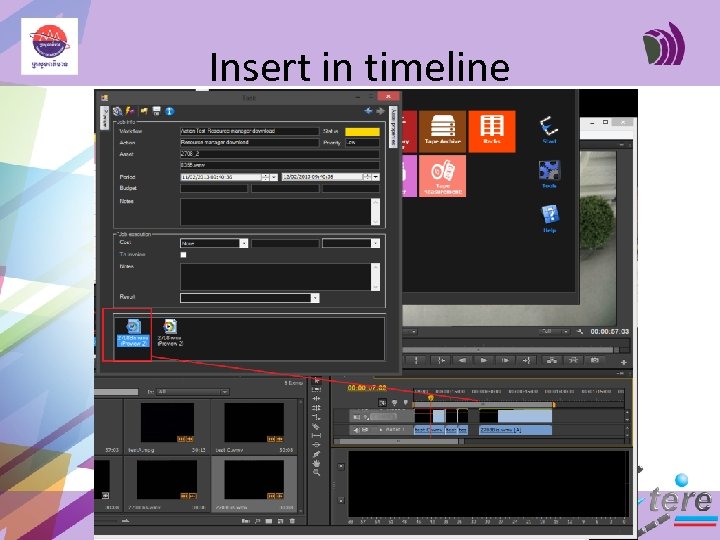The width and height of the screenshot is (720, 540).
Task: Select the highlighted preview file icon
Action: point(133,333)
